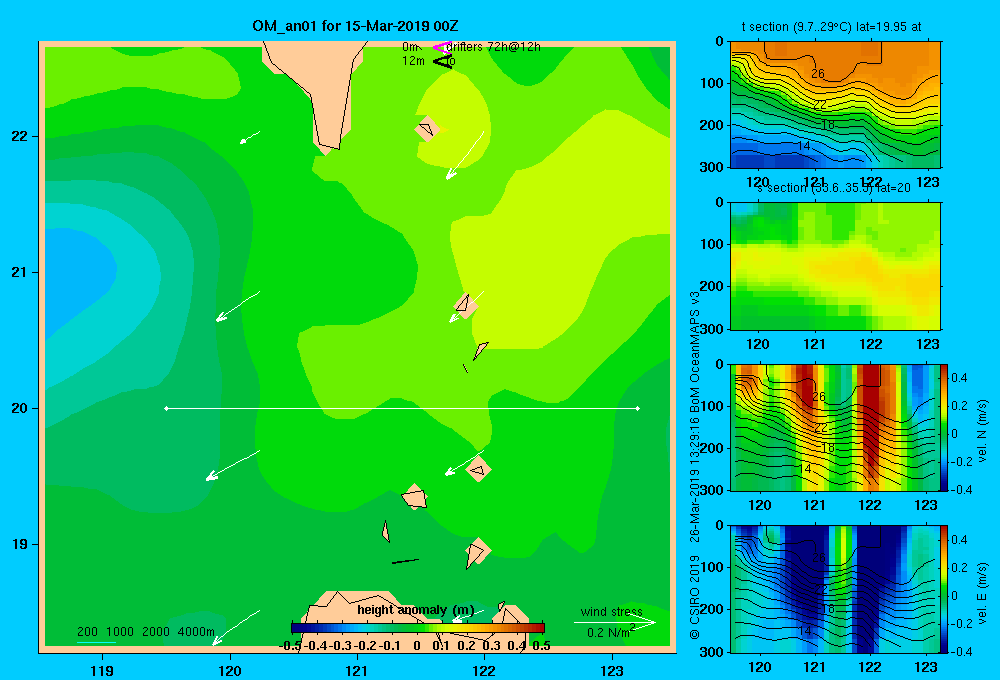
Task: Click the green depth contour sample under '200'
Action: (x=96, y=642)
